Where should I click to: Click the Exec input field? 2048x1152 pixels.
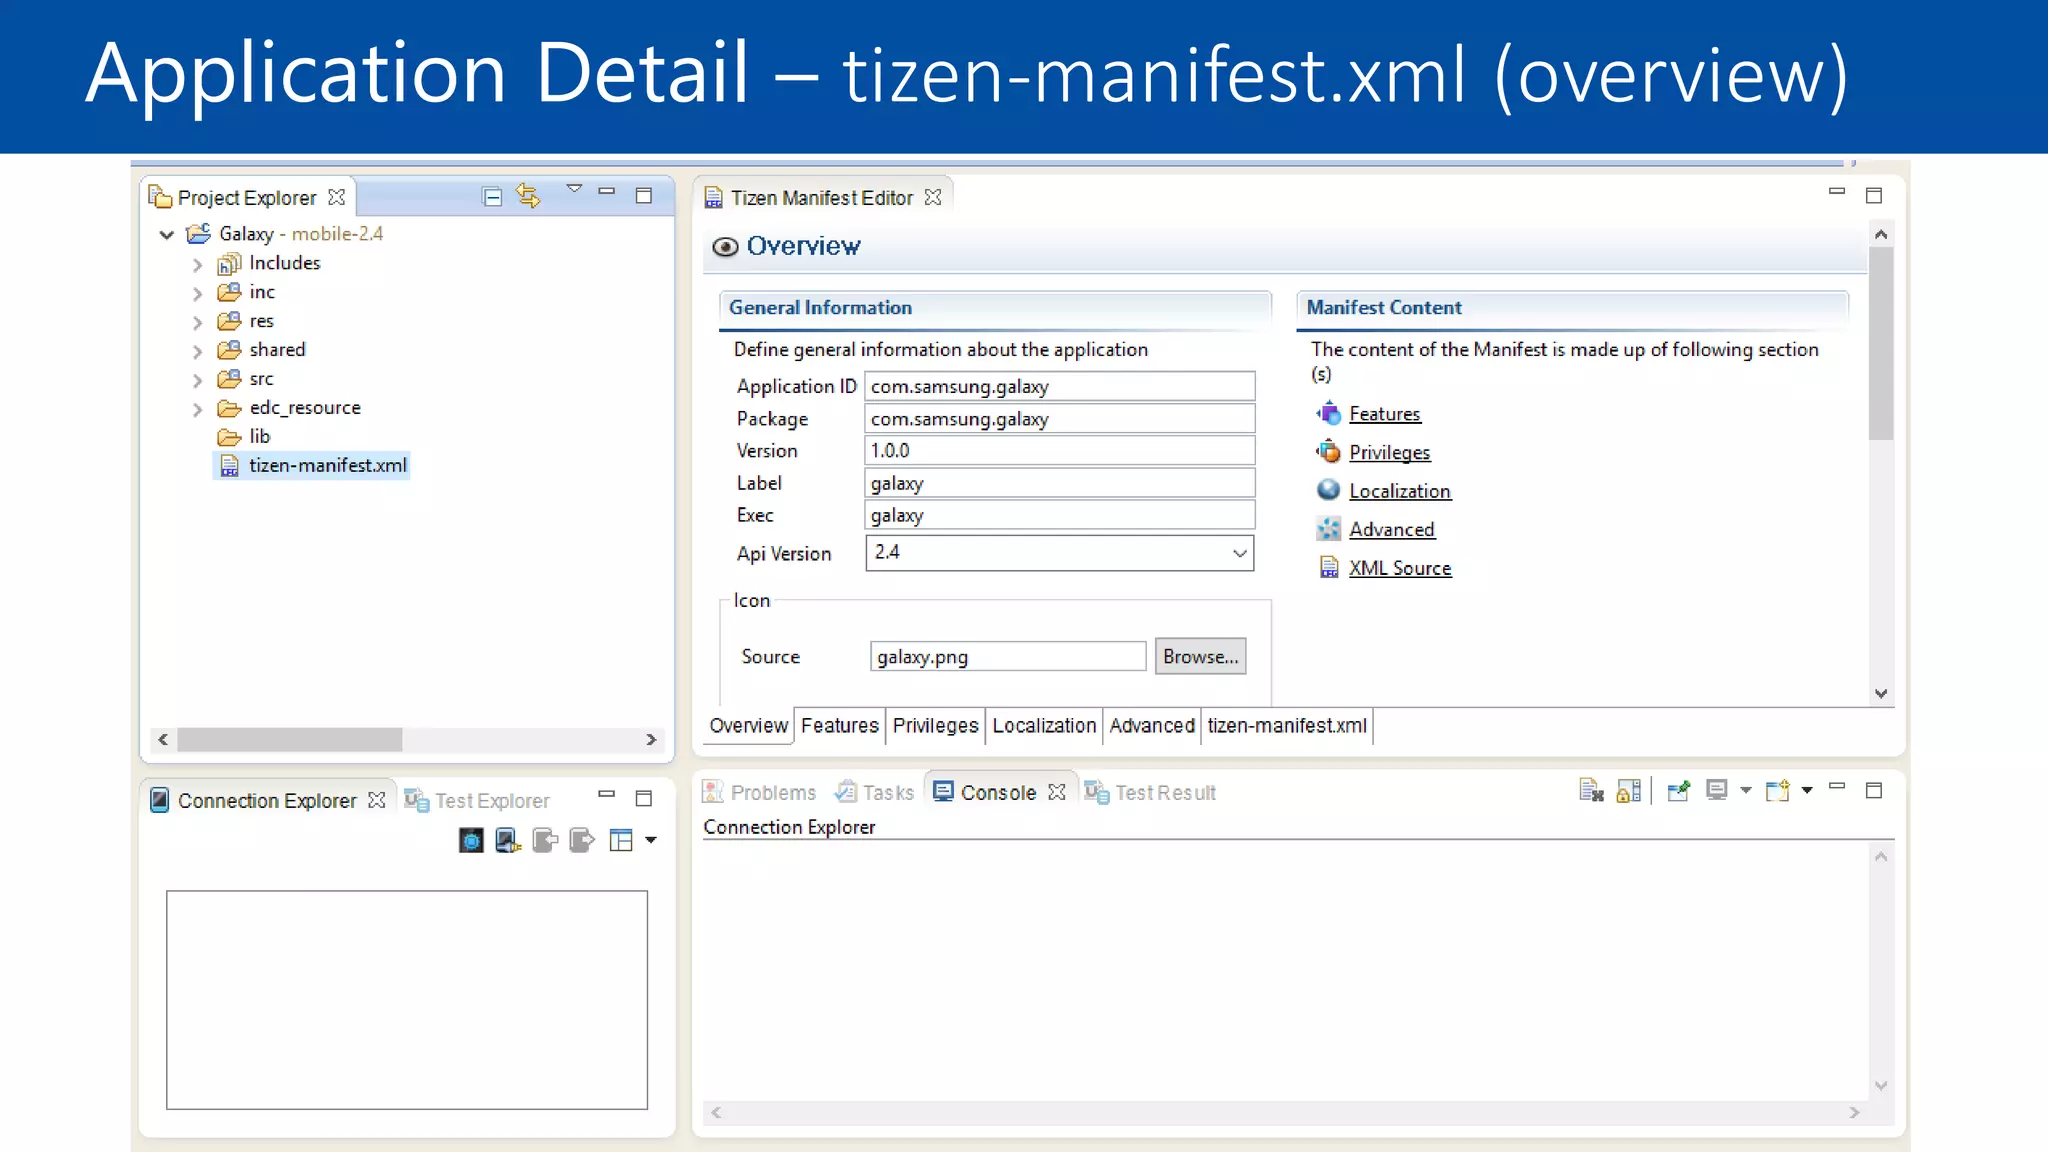point(1059,515)
